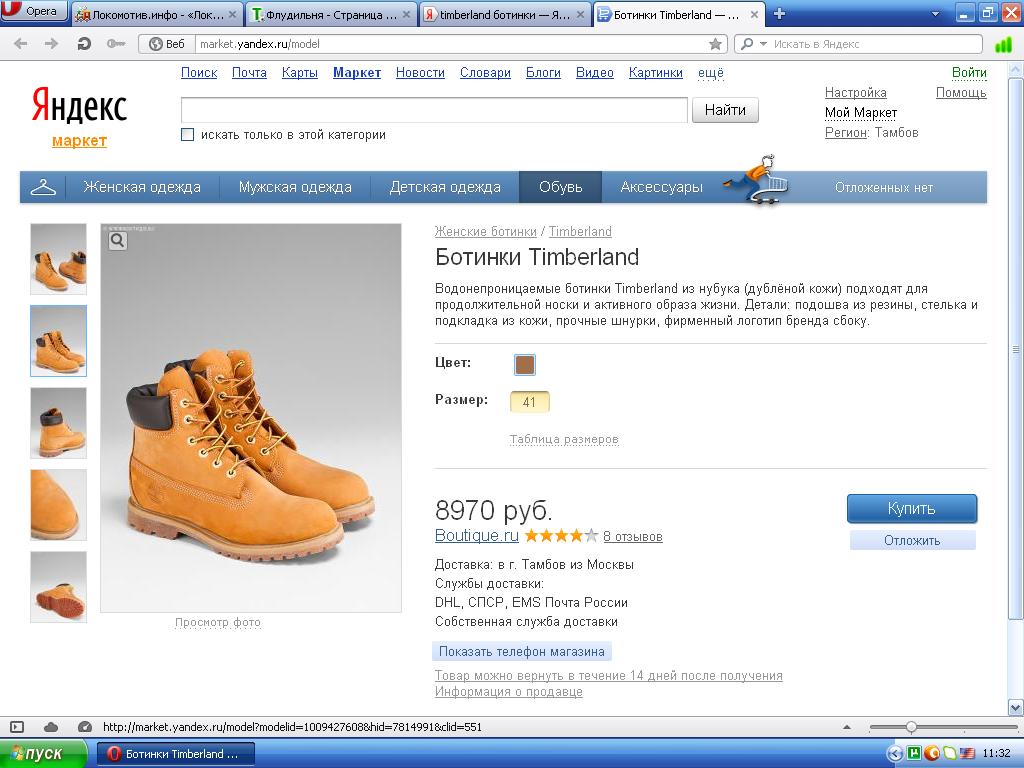The height and width of the screenshot is (768, 1024).
Task: Click the Отложить button
Action: click(x=912, y=540)
